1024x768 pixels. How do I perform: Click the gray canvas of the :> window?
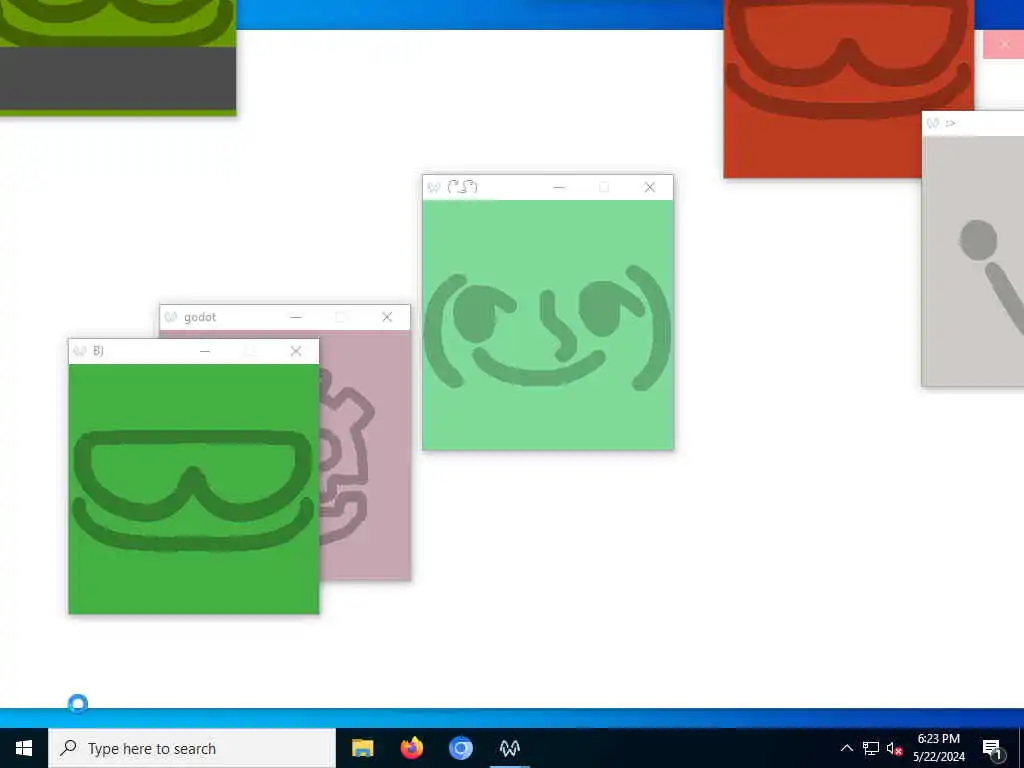973,261
